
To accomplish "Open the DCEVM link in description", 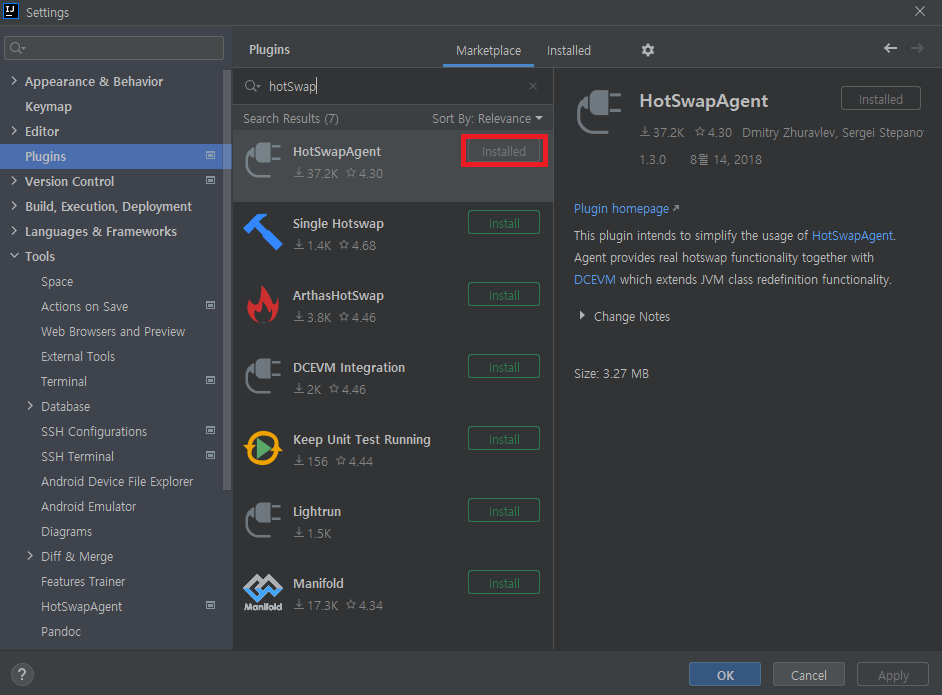I will click(595, 279).
